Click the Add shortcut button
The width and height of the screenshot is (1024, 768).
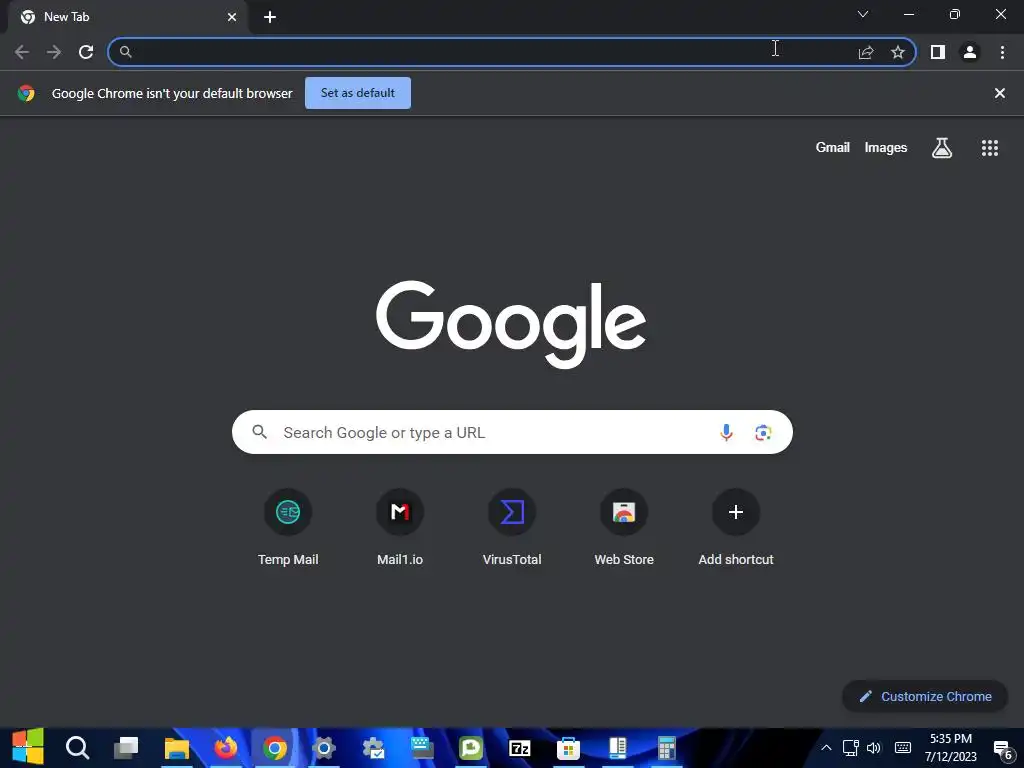736,529
